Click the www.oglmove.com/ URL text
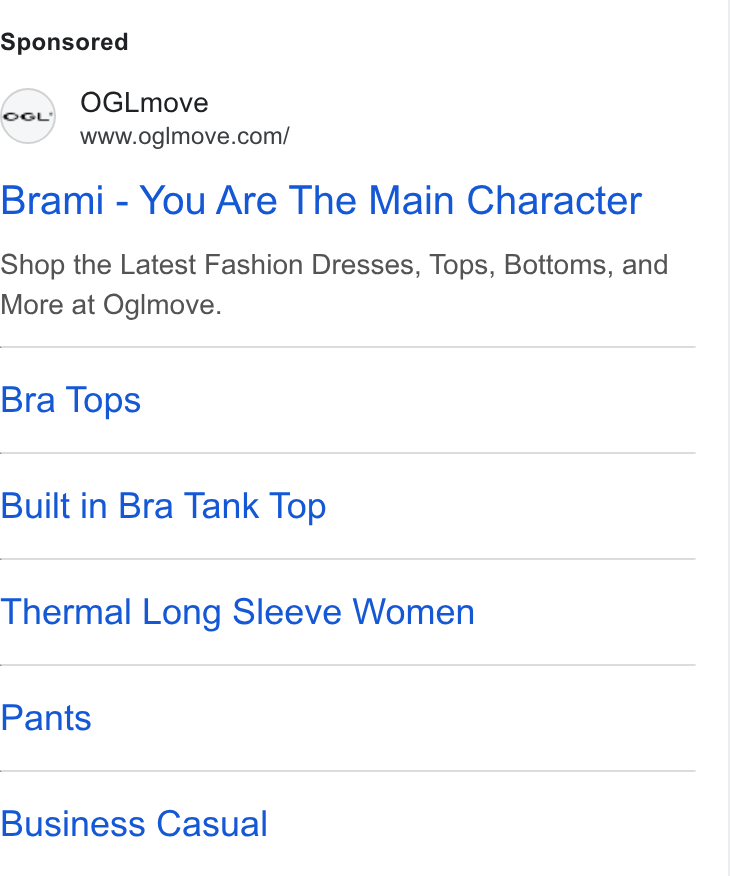 tap(184, 136)
